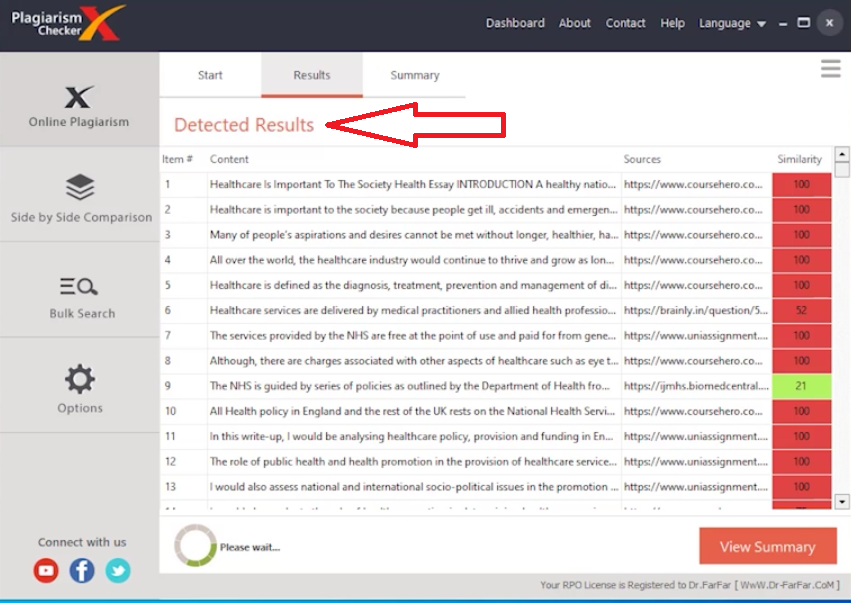
Task: Select row 6 Healthcare services are delivered
Action: pos(496,310)
